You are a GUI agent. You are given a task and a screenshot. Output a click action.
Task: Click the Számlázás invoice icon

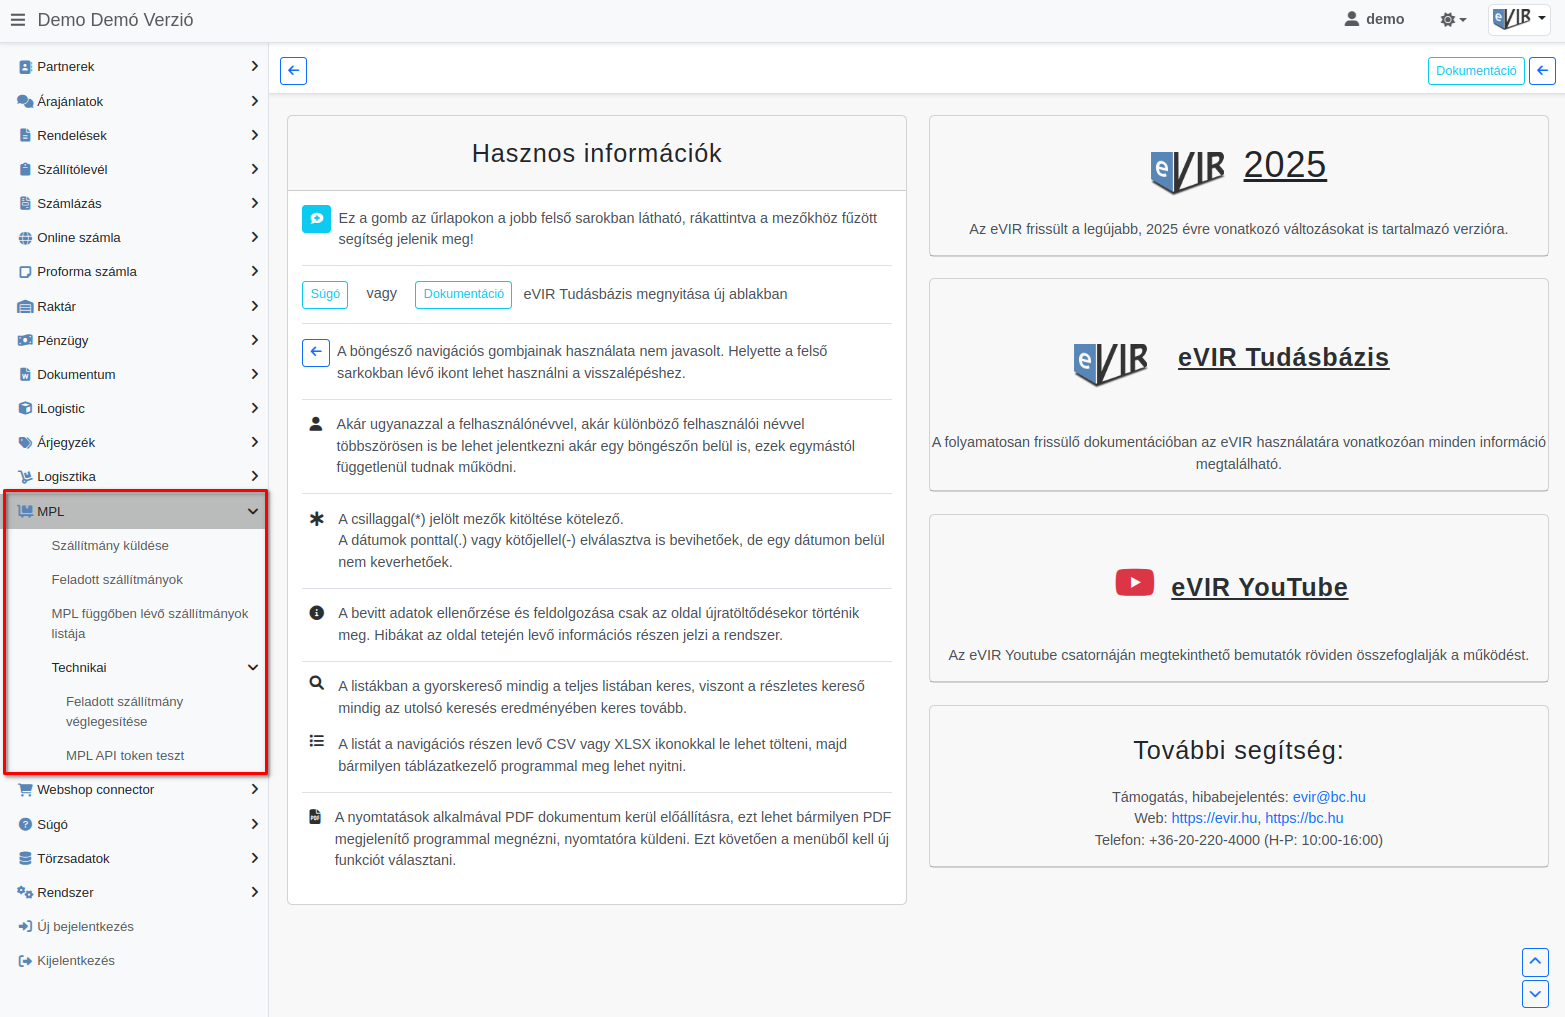pos(25,203)
